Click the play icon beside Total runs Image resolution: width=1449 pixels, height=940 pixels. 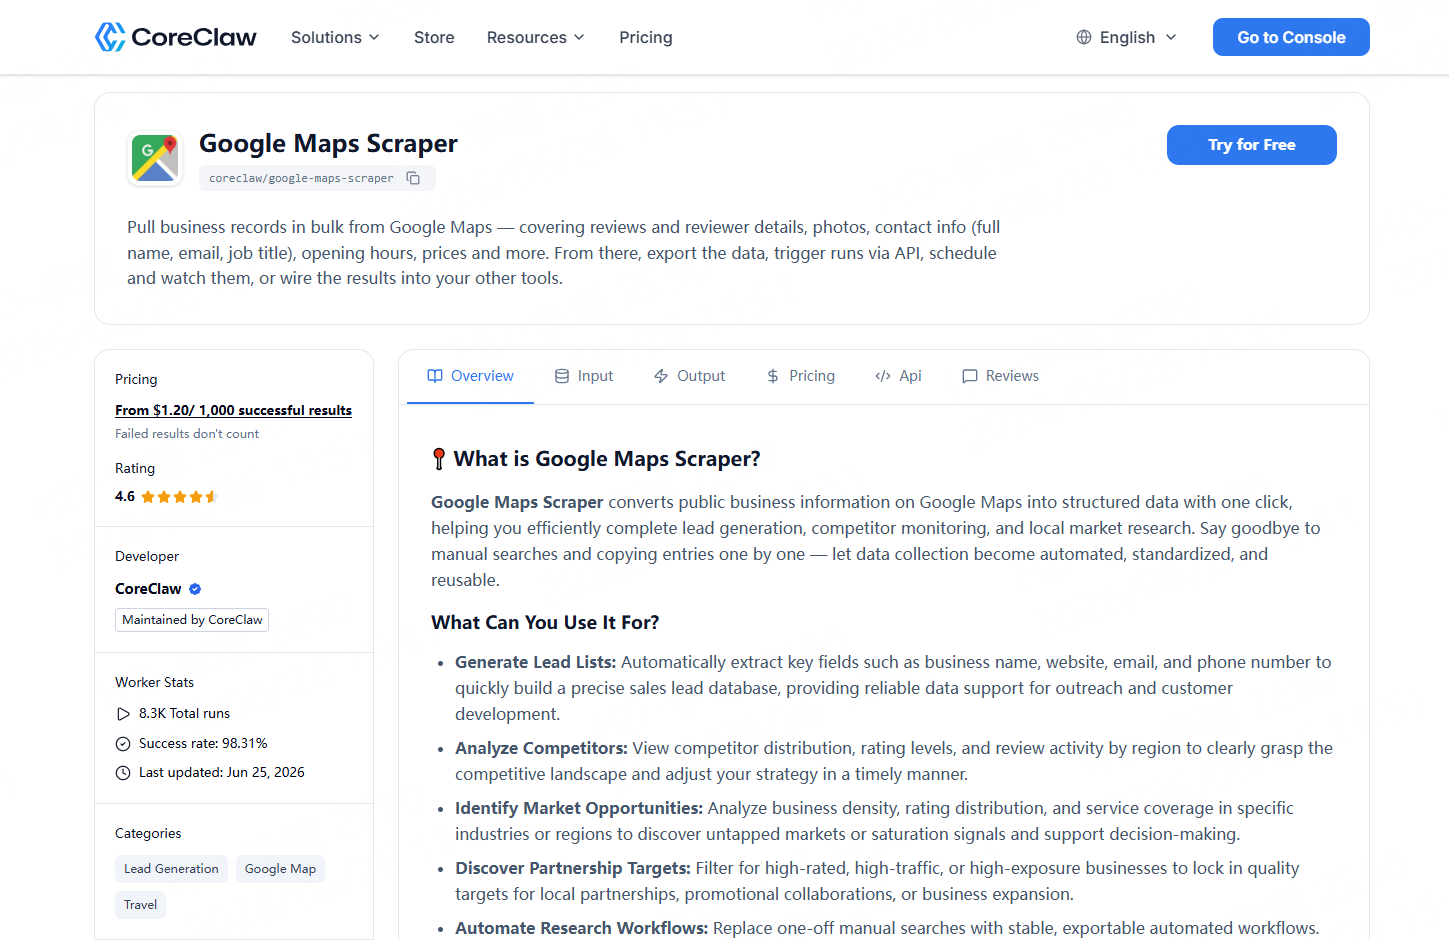(x=123, y=714)
